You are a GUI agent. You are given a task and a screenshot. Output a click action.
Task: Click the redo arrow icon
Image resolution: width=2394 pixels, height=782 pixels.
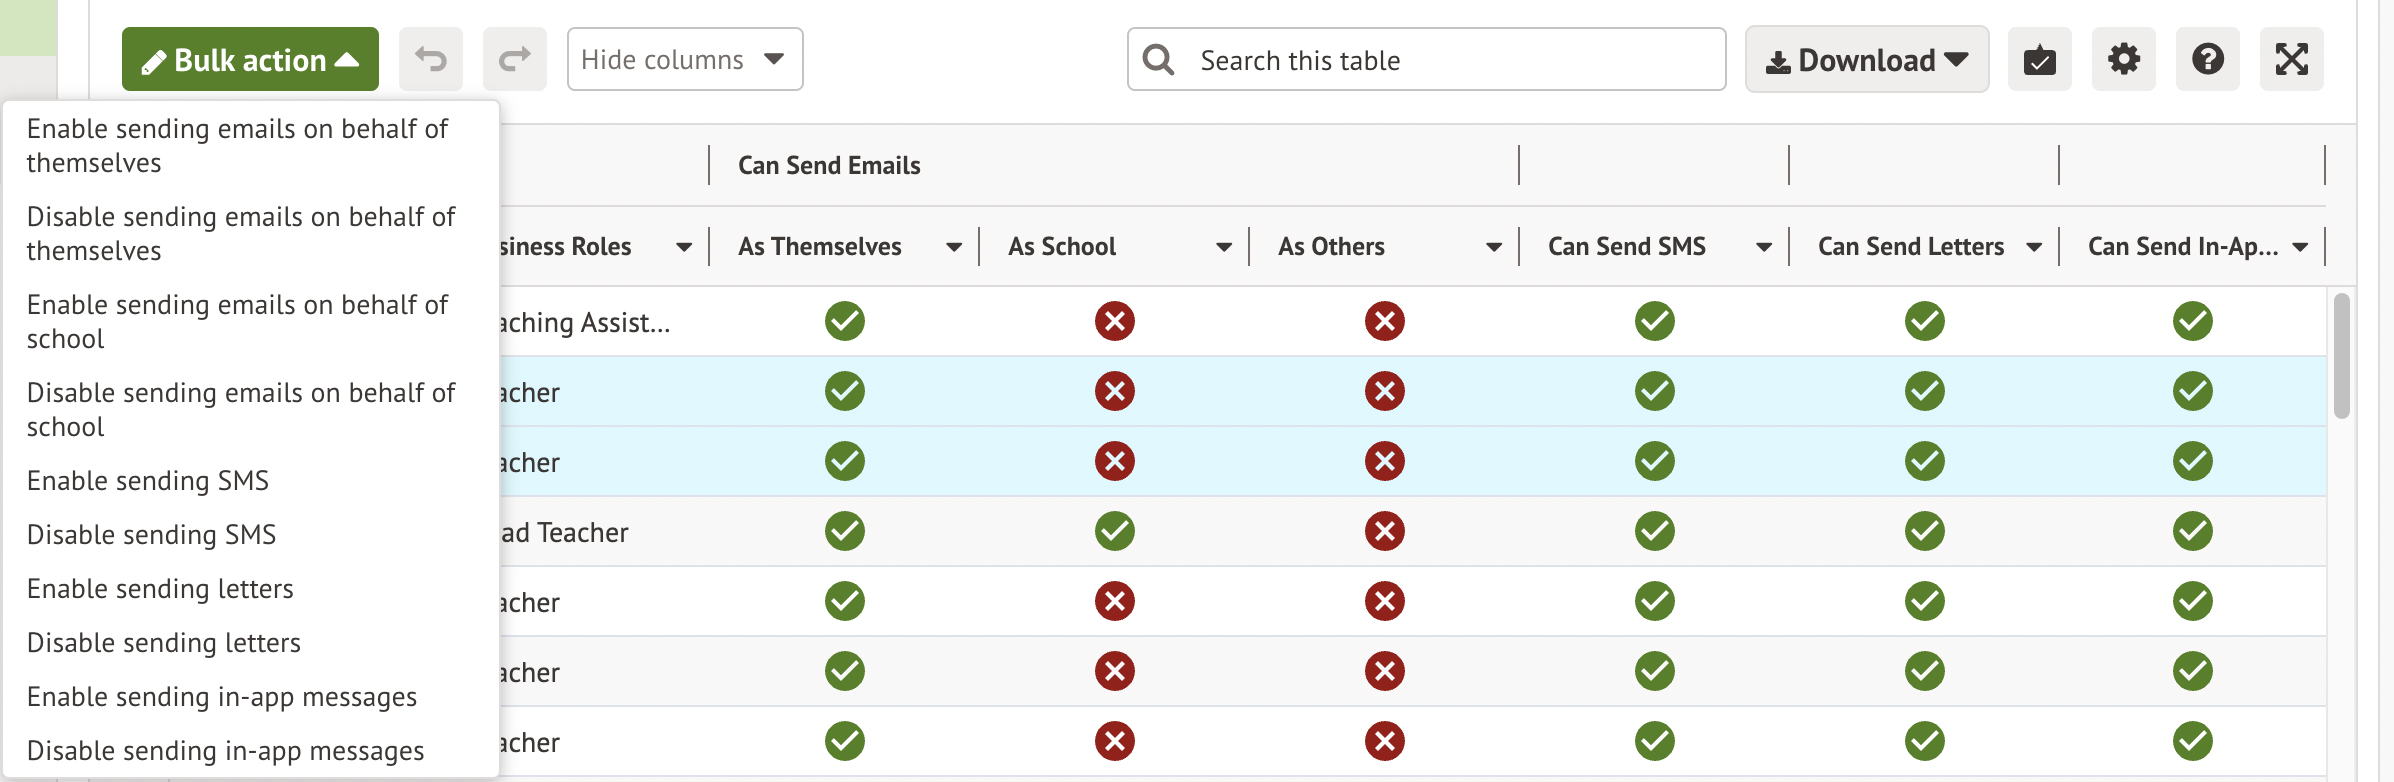pos(514,60)
